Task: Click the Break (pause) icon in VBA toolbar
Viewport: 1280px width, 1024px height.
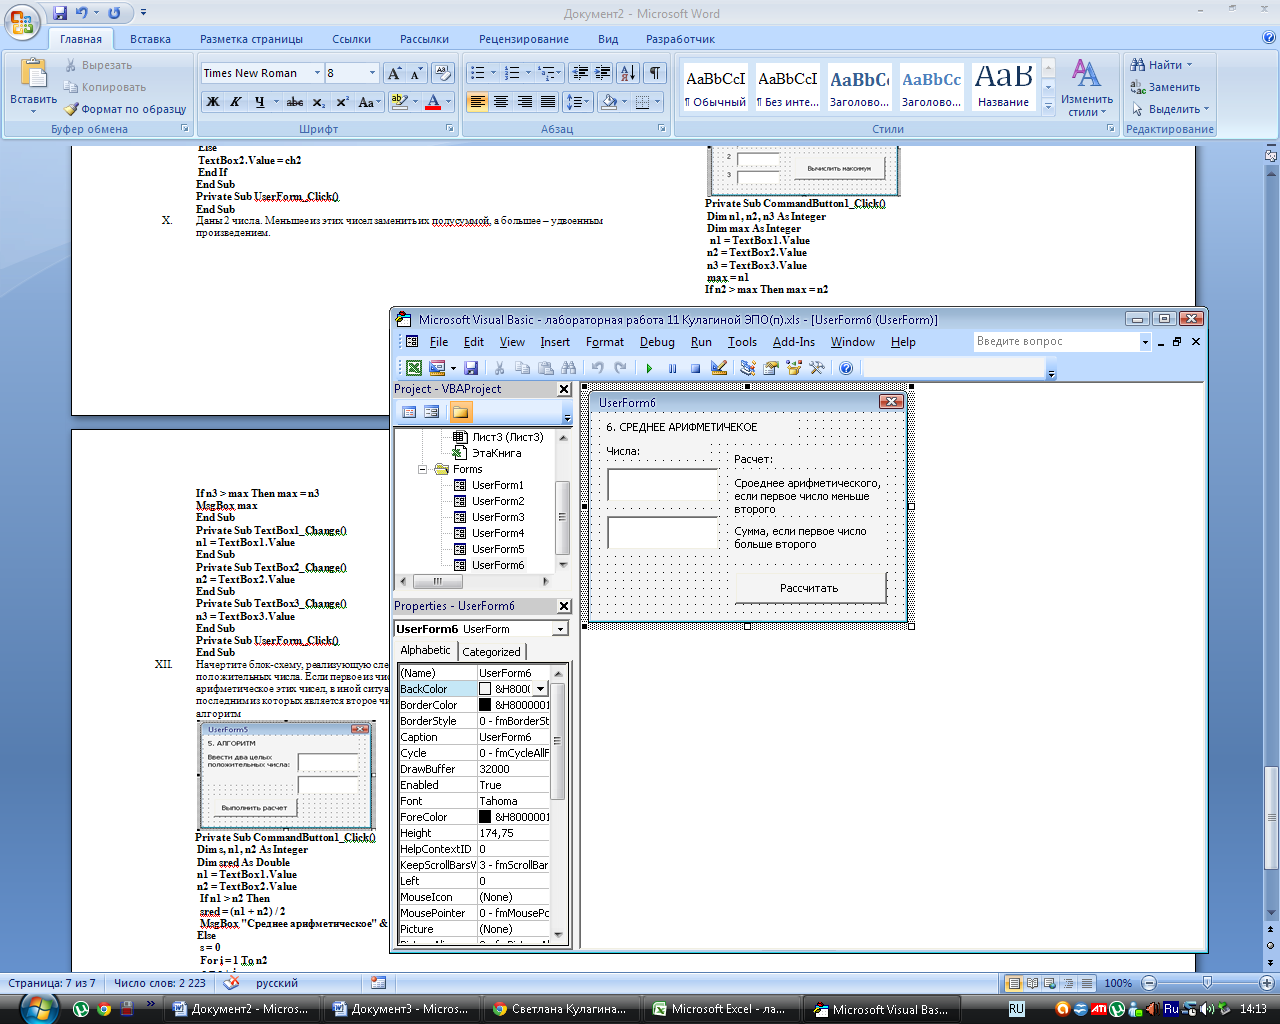Action: [x=672, y=368]
